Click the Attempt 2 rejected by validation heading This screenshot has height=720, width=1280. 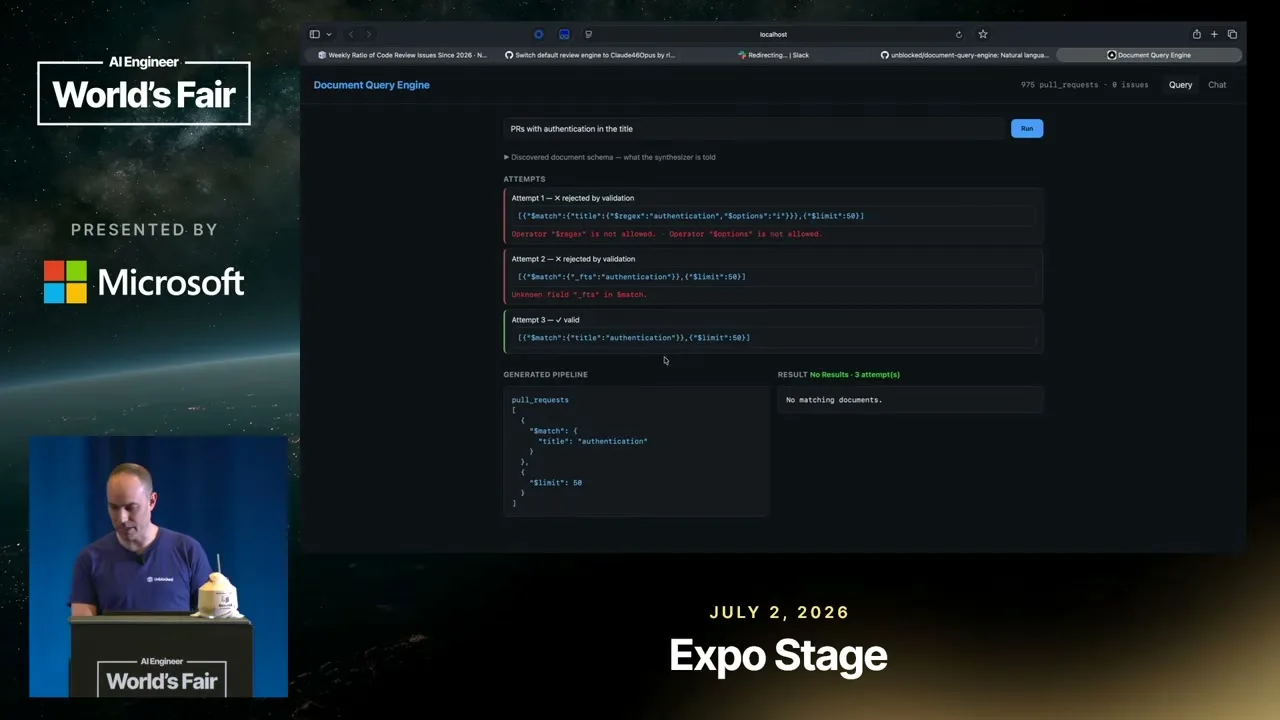pos(573,259)
